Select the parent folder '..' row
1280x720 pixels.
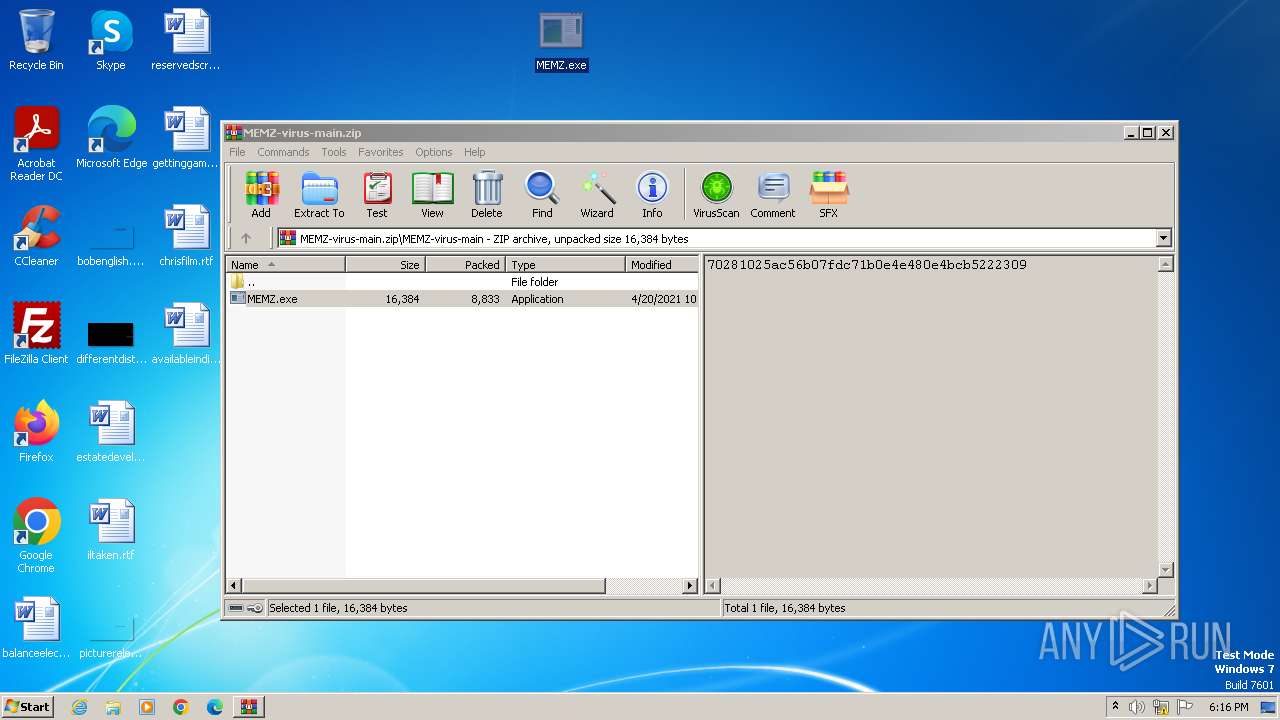462,282
